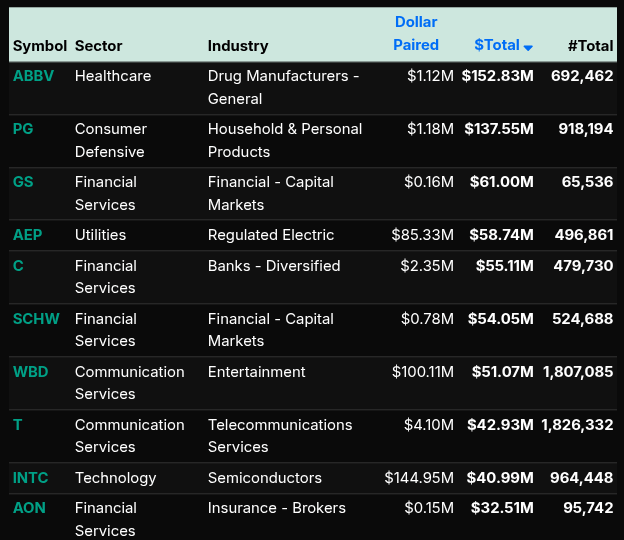
Task: Select the Insurance - Brokers cell
Action: pyautogui.click(x=277, y=508)
